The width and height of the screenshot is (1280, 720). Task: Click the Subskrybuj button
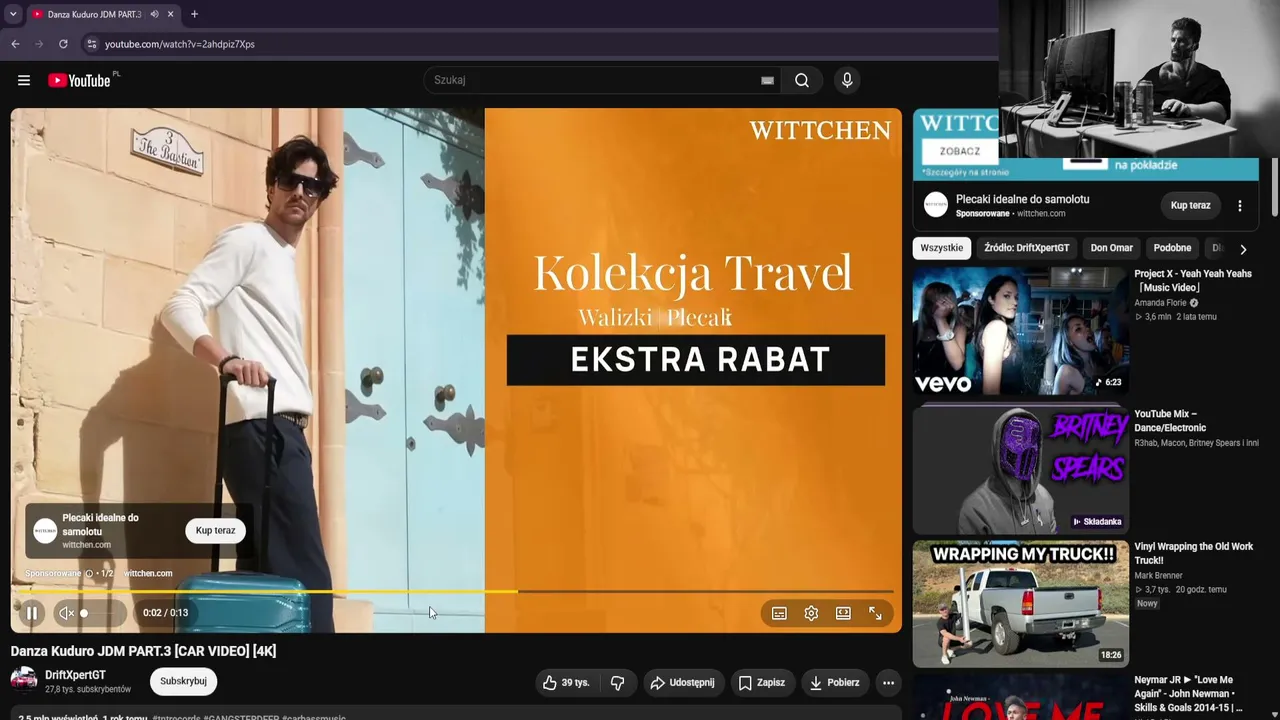coord(183,681)
